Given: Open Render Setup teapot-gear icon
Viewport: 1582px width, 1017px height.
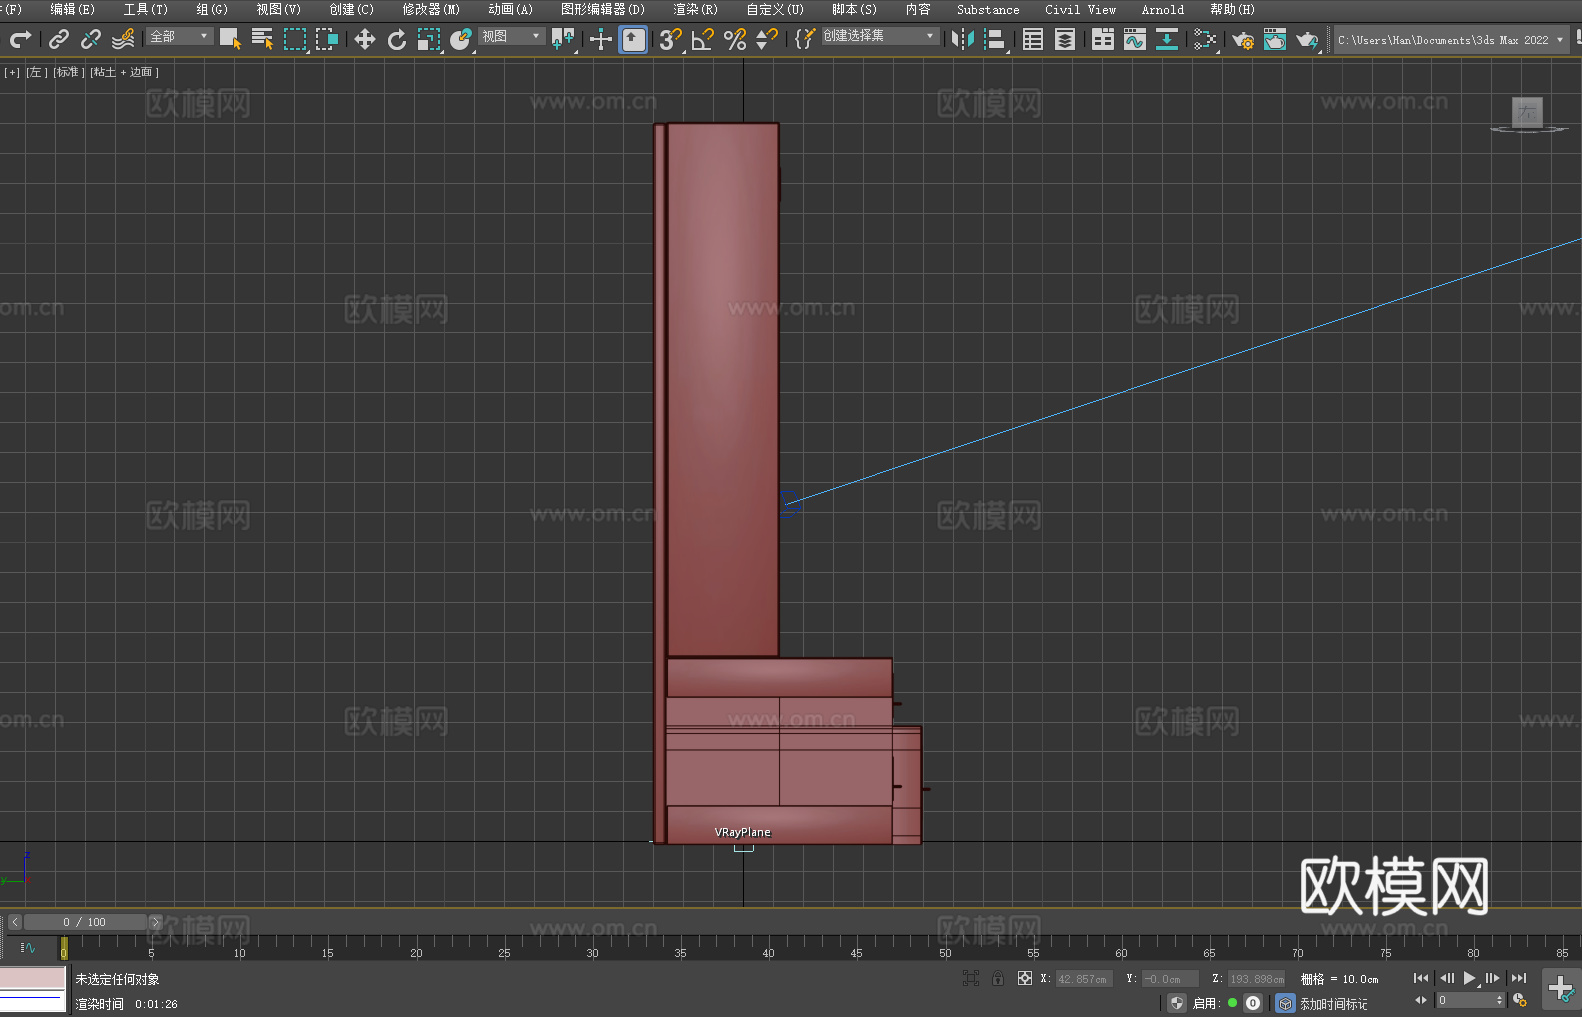Looking at the screenshot, I should tap(1243, 39).
